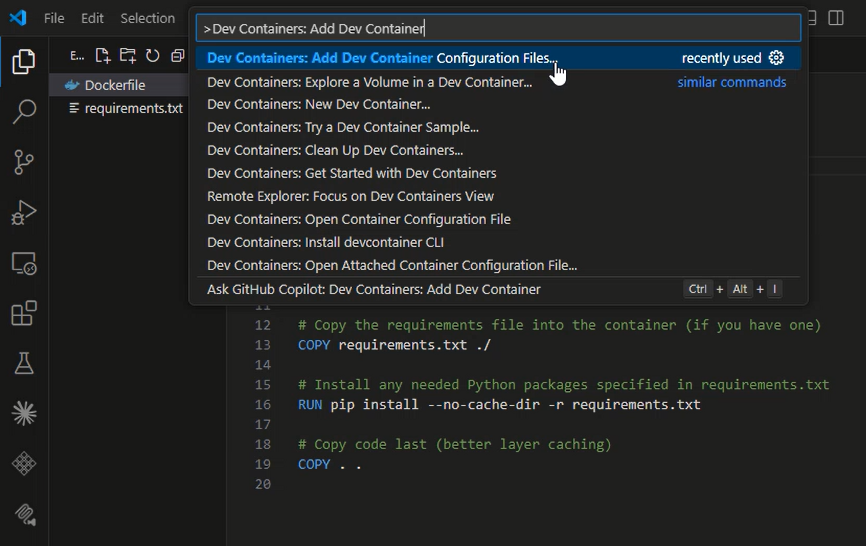Viewport: 866px width, 546px height.
Task: Click the starburst icon in activity bar
Action: point(24,414)
